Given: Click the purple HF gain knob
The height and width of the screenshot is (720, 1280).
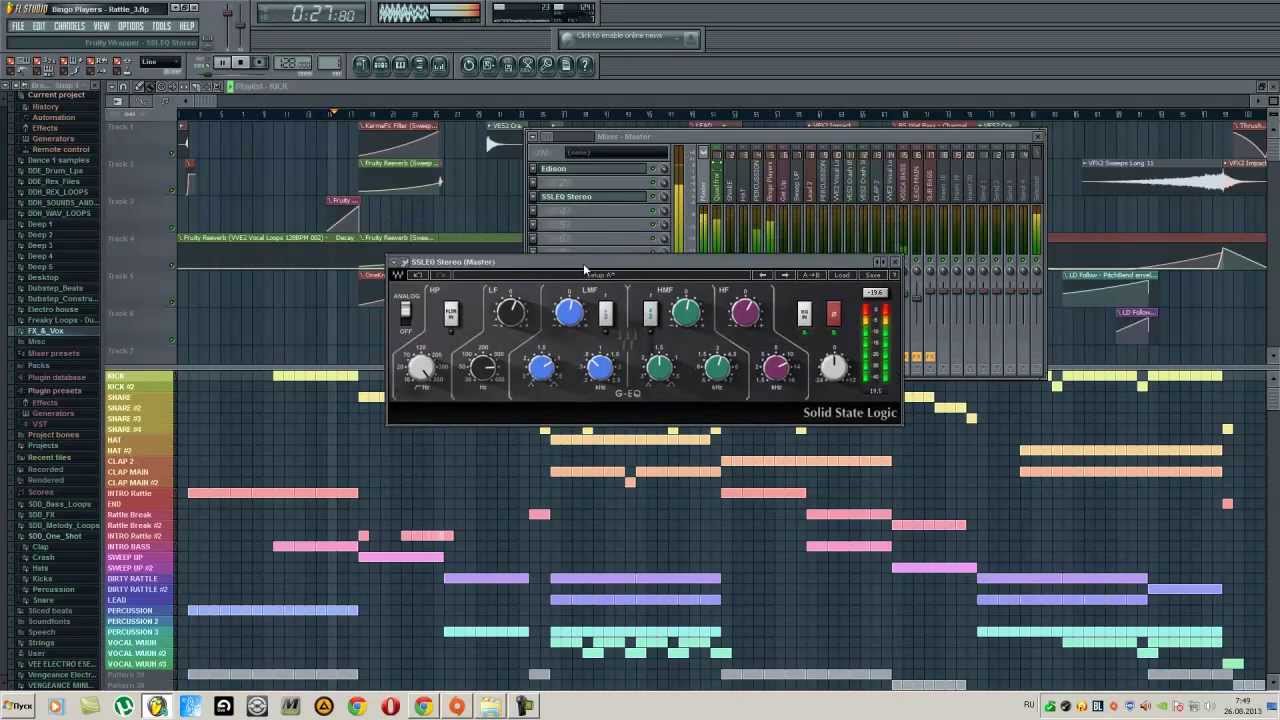Looking at the screenshot, I should (745, 313).
